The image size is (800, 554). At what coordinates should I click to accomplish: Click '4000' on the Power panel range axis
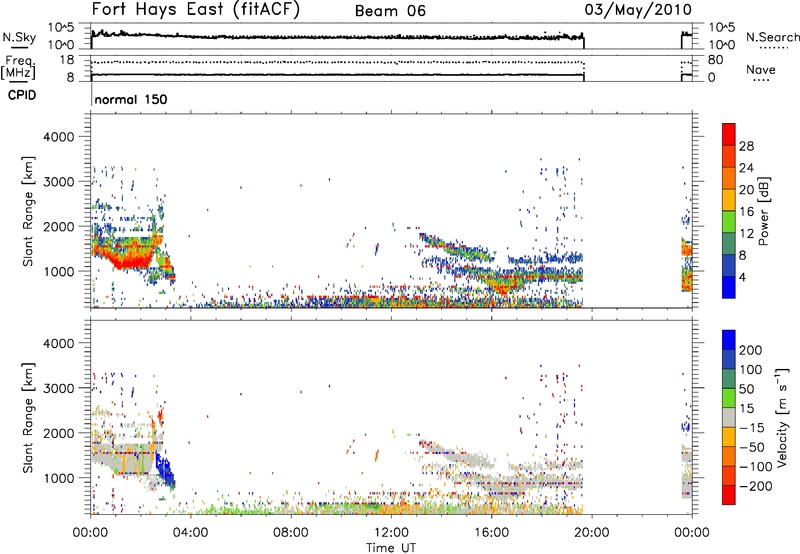click(x=59, y=137)
